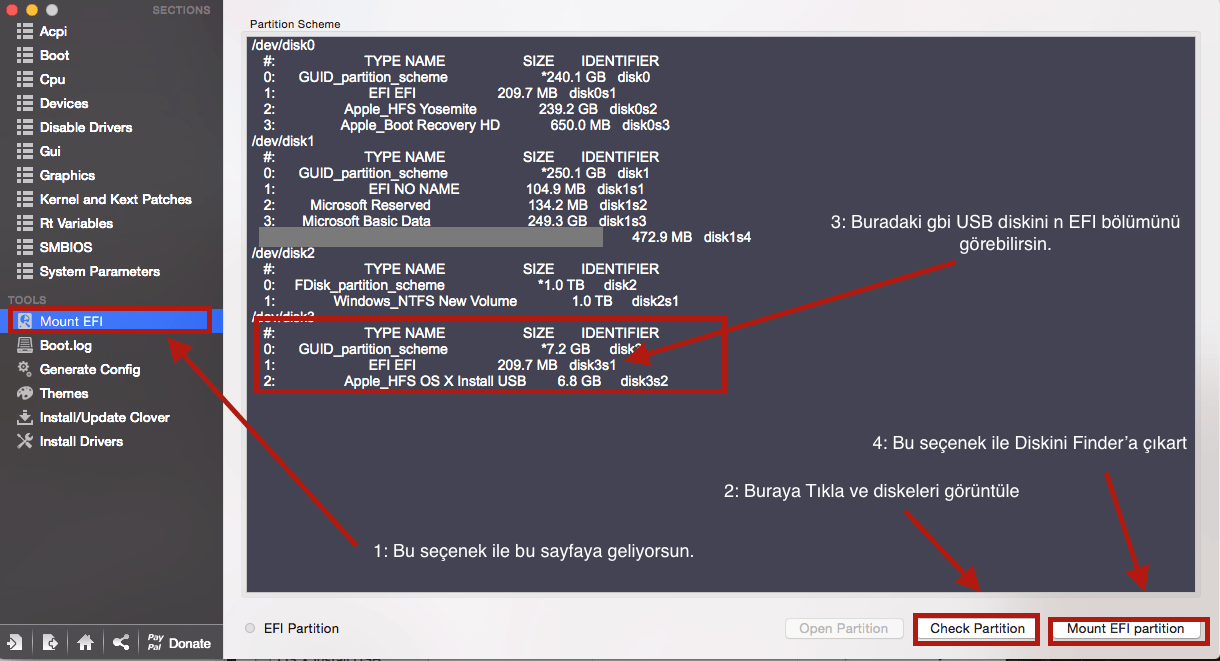This screenshot has width=1220, height=661.
Task: Click the TOOLS header label
Action: point(27,300)
